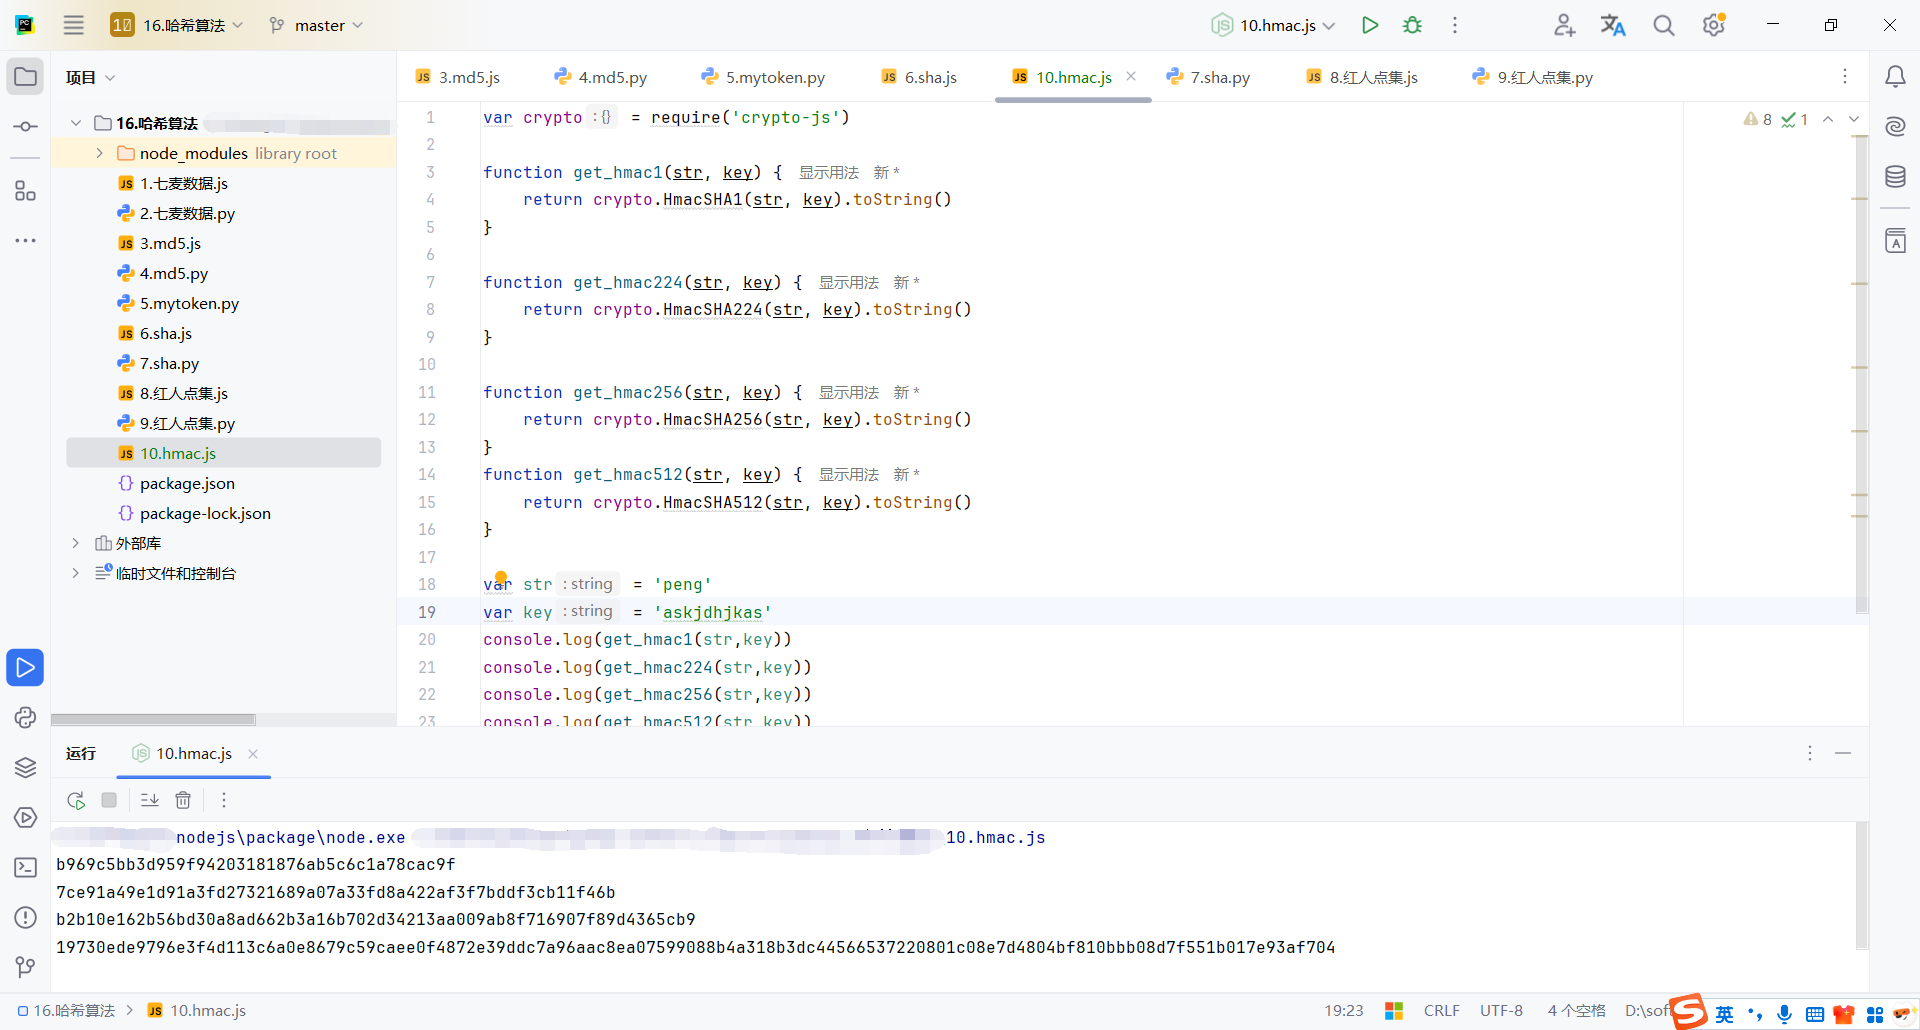Switch to the 9.红人点集.py editor tab
Viewport: 1920px width, 1030px height.
1533,77
